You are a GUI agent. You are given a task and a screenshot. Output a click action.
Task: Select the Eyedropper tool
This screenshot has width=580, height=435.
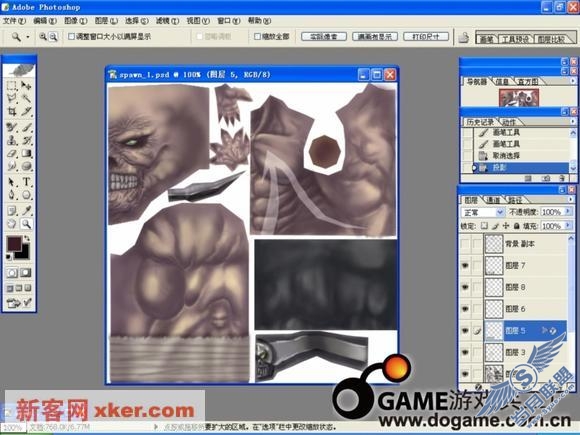point(26,211)
